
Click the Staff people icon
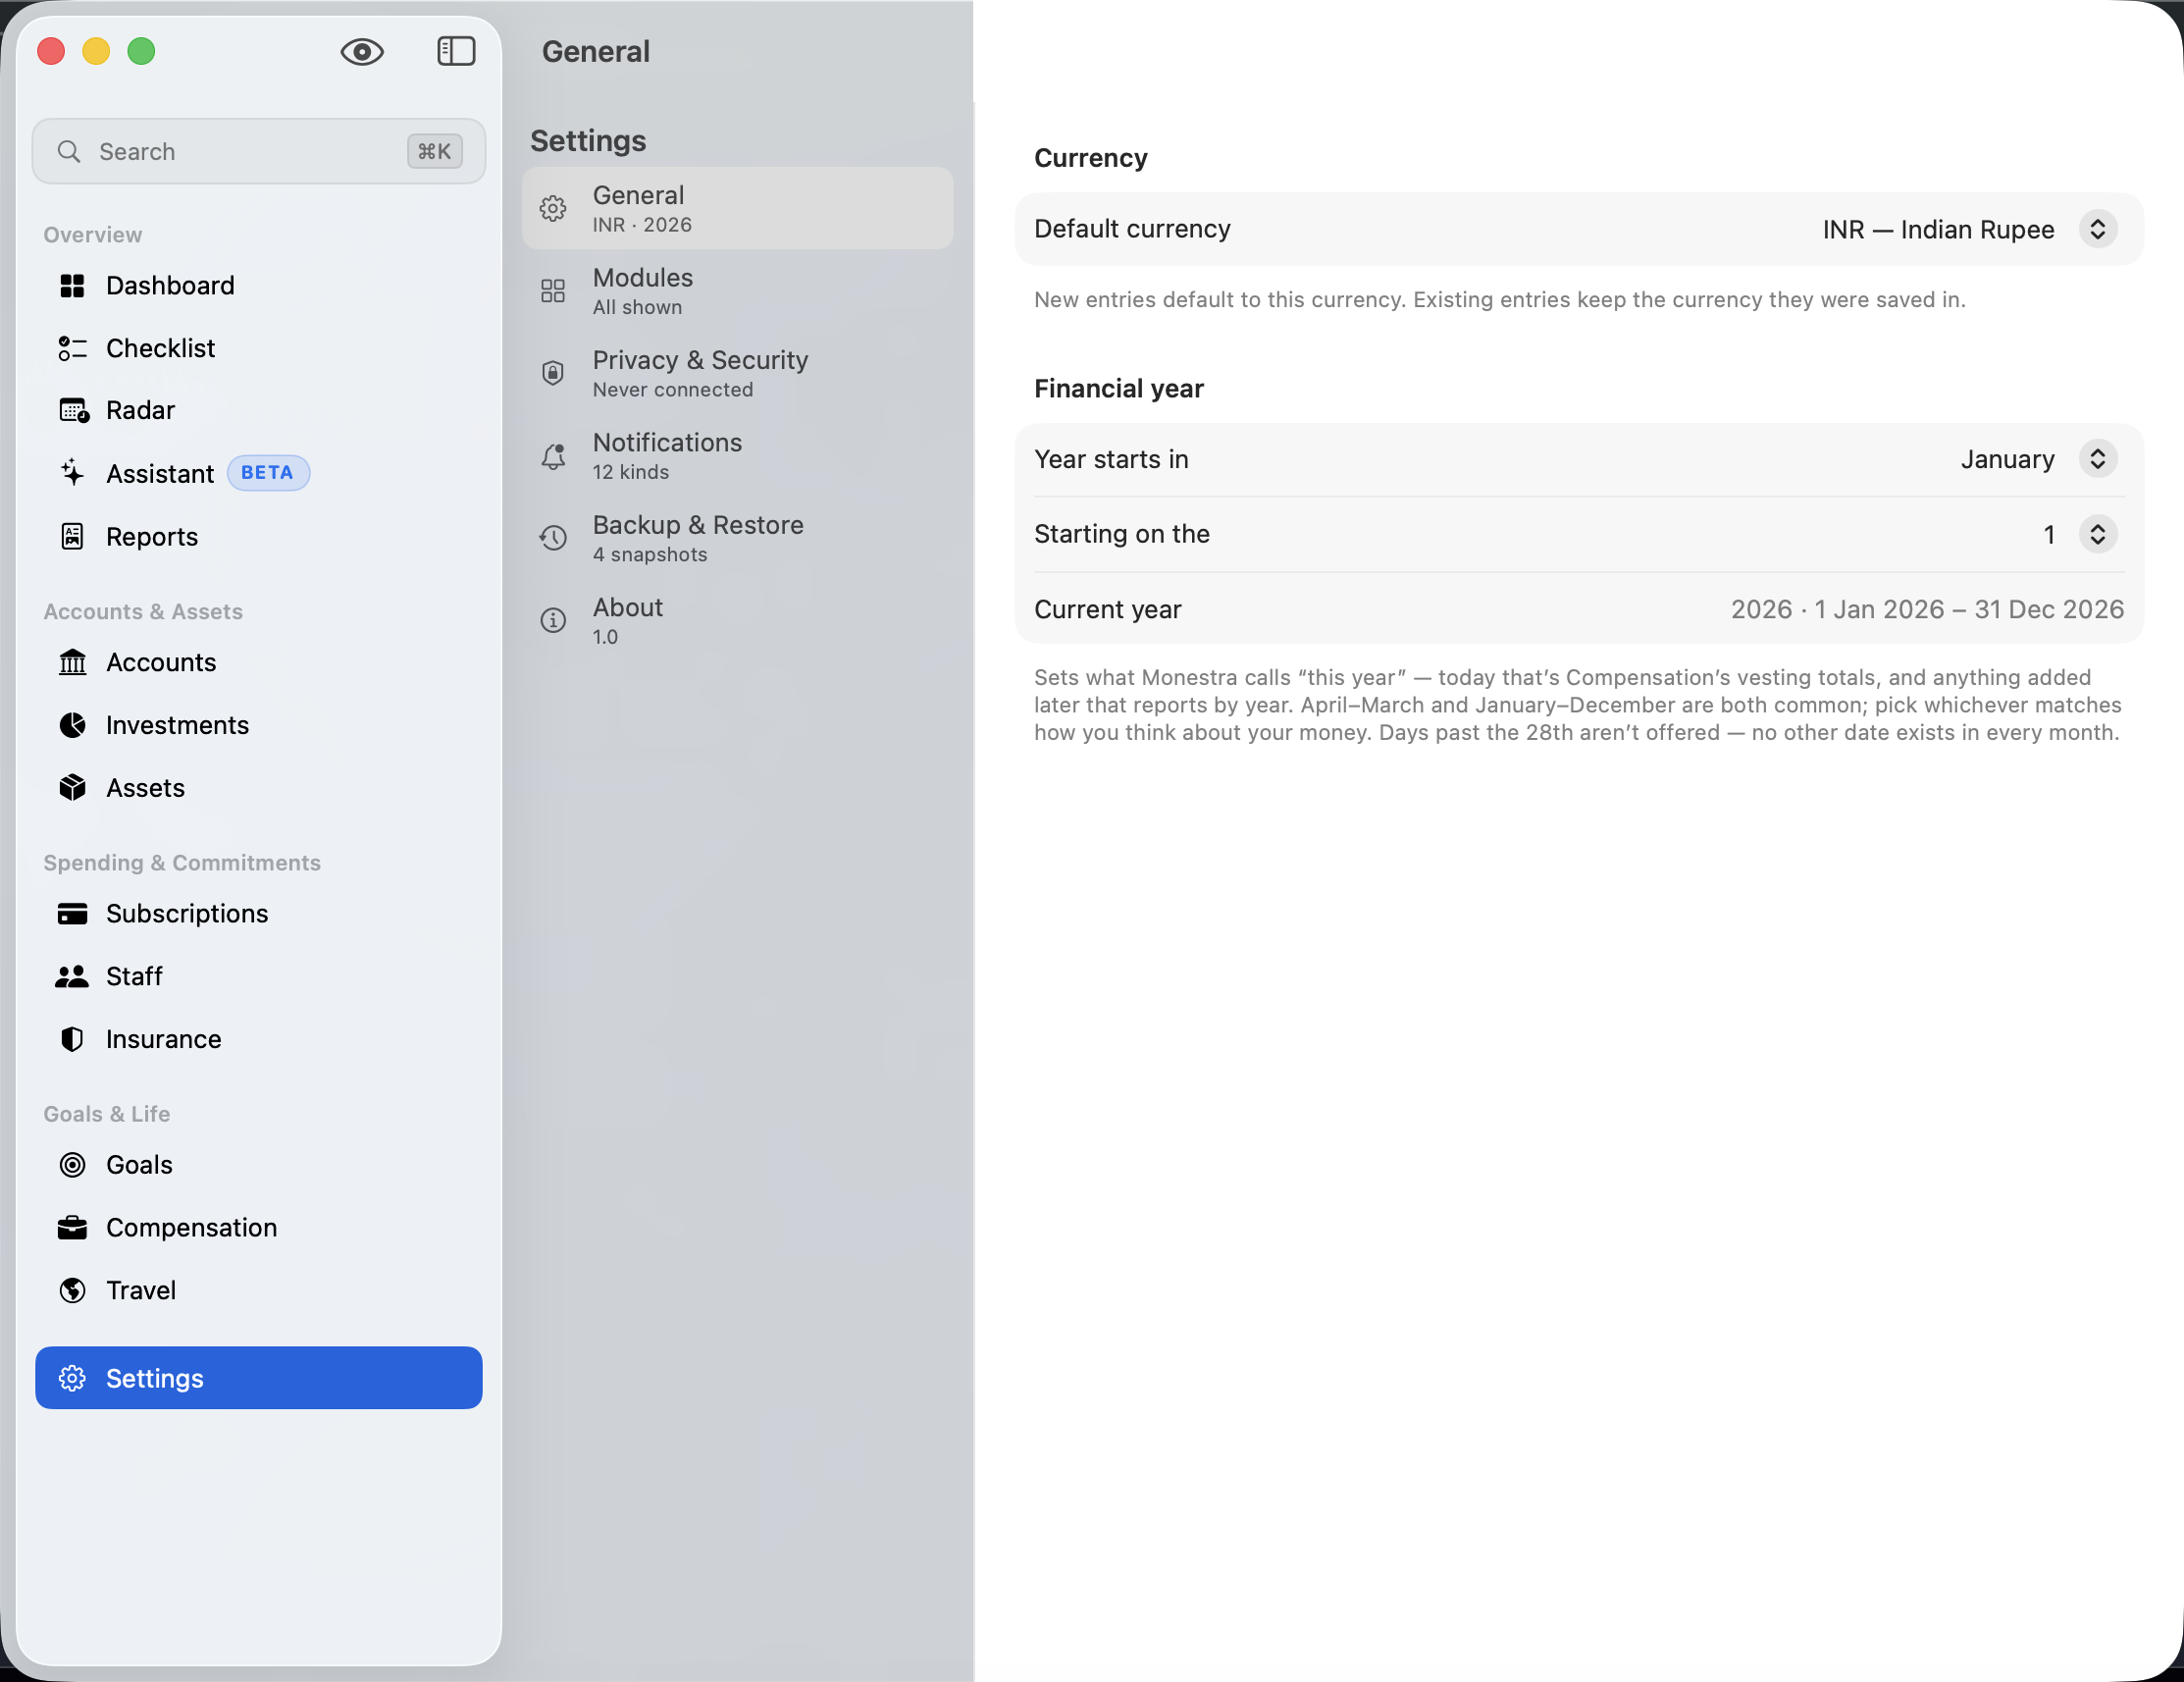pos(72,976)
